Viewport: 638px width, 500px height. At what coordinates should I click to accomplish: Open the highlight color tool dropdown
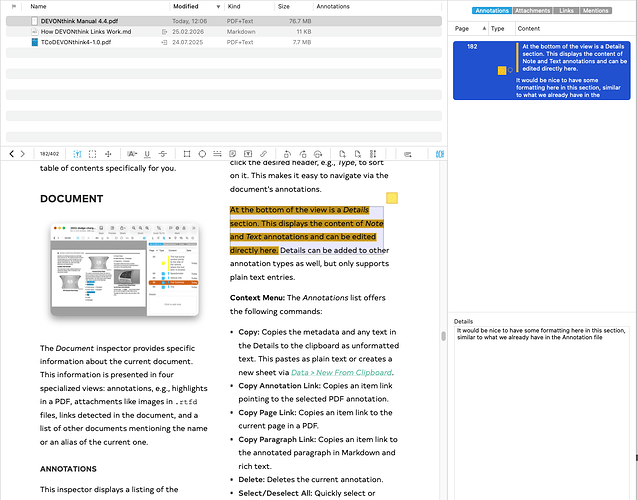[132, 154]
